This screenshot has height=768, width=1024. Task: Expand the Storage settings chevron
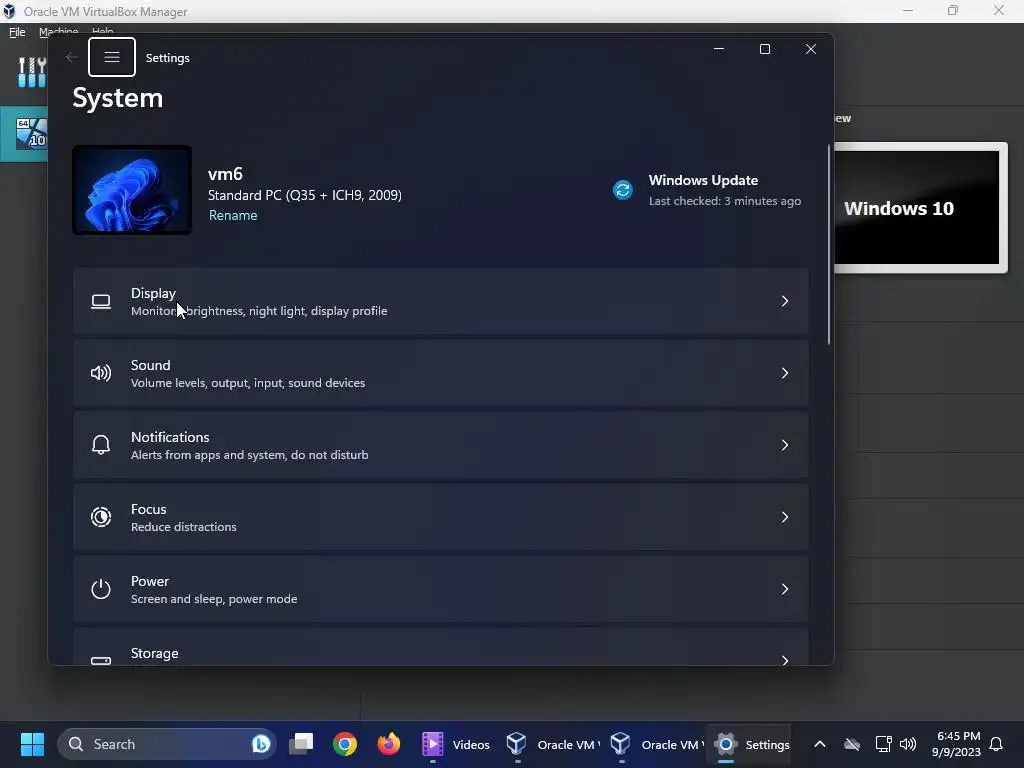pyautogui.click(x=784, y=660)
